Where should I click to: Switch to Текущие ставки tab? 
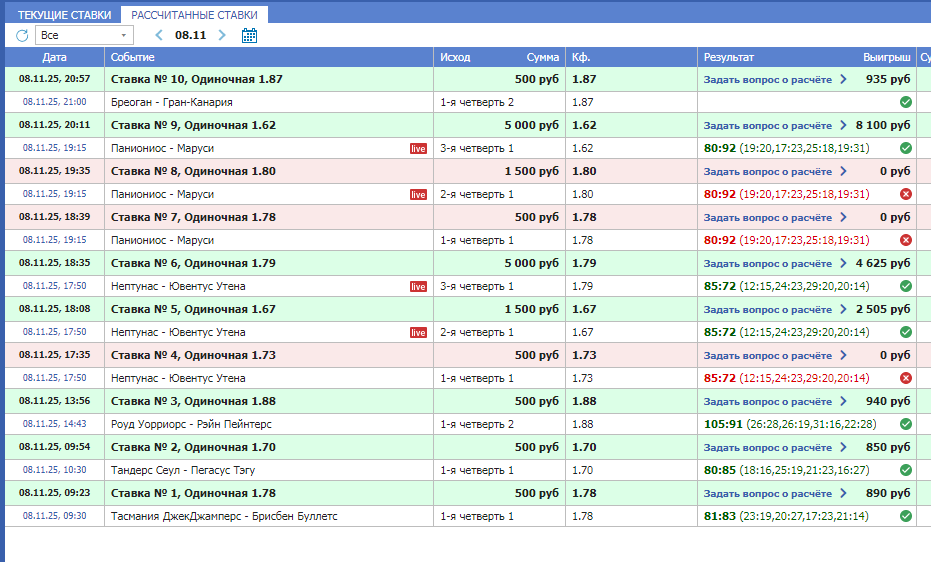pos(64,15)
